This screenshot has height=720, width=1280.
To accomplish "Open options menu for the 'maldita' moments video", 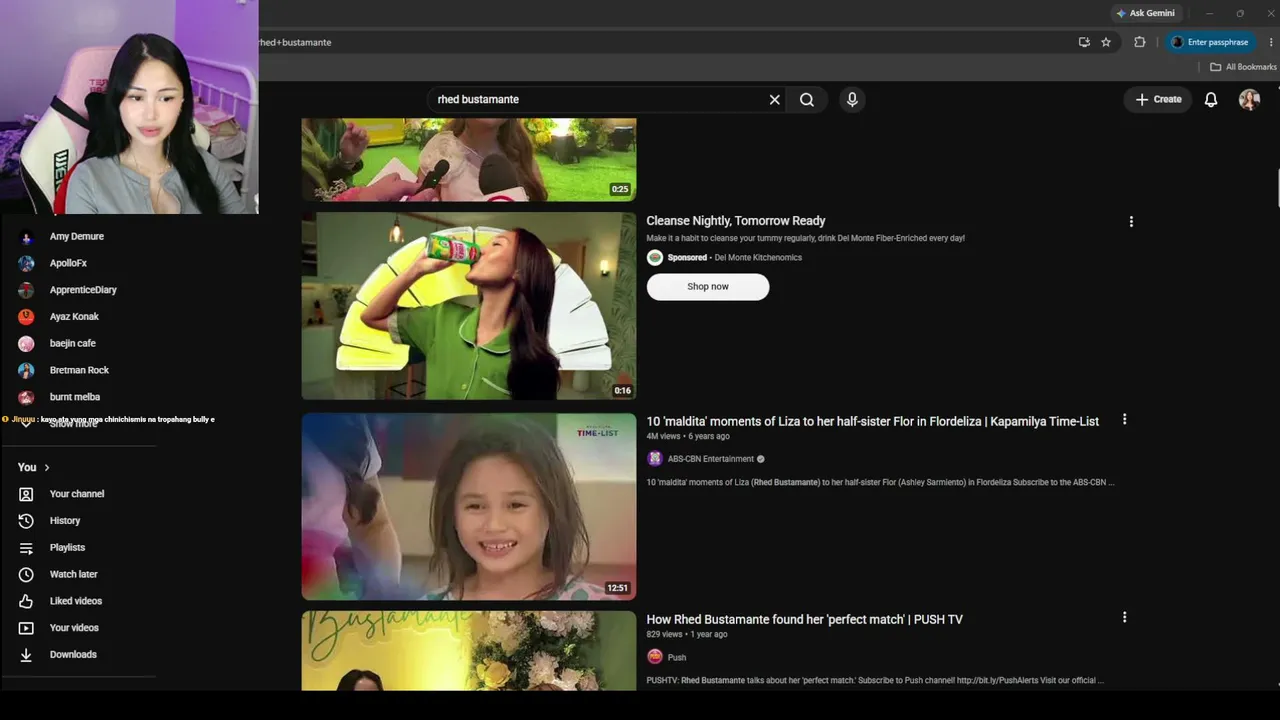I will (x=1124, y=420).
